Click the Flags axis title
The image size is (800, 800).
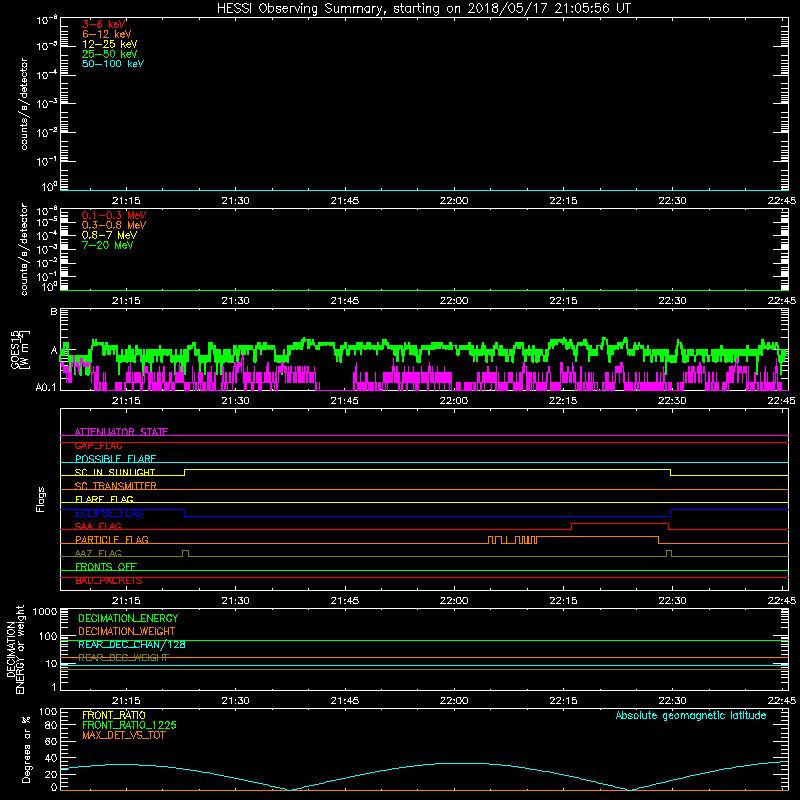tap(41, 499)
